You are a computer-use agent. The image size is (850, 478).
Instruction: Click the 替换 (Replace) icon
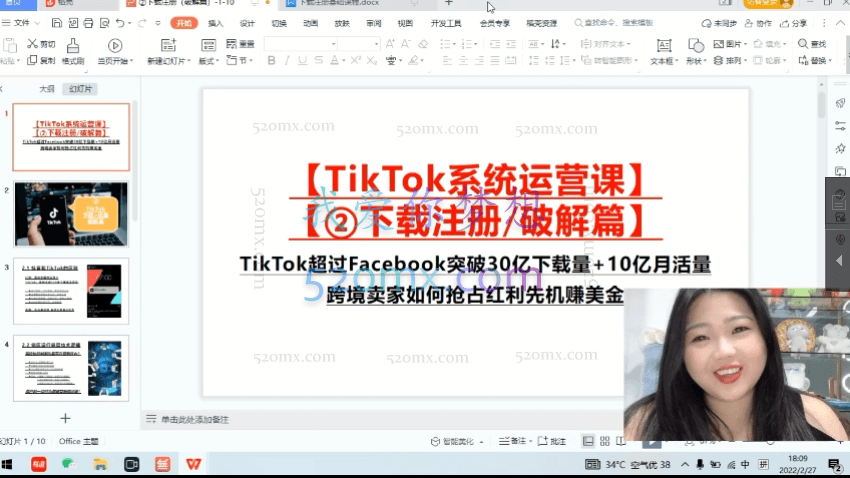click(x=803, y=60)
